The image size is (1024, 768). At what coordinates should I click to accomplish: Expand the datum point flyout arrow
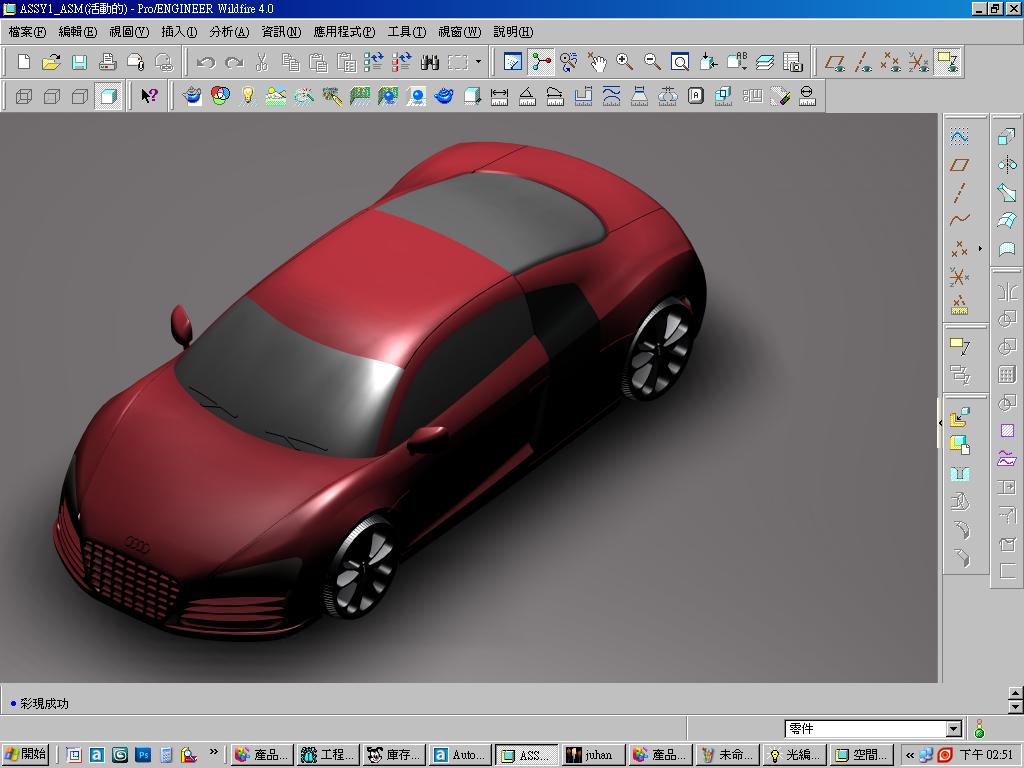(x=980, y=248)
